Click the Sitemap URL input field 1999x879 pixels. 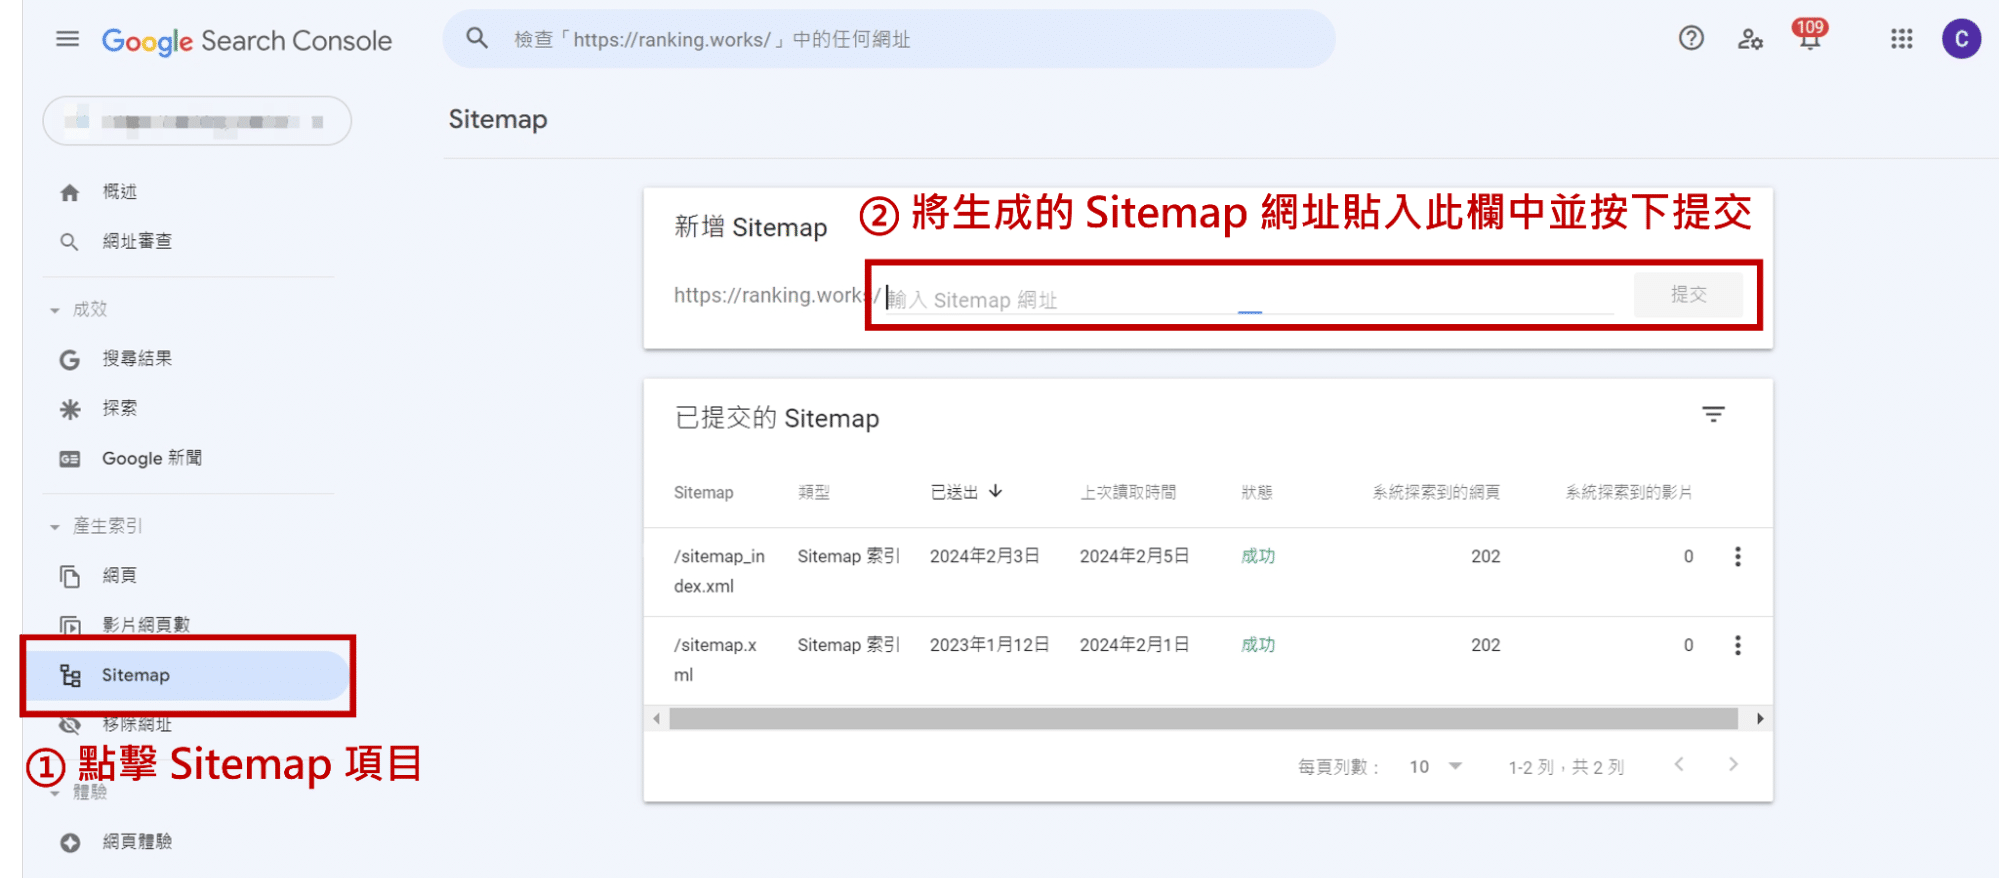pyautogui.click(x=1250, y=299)
